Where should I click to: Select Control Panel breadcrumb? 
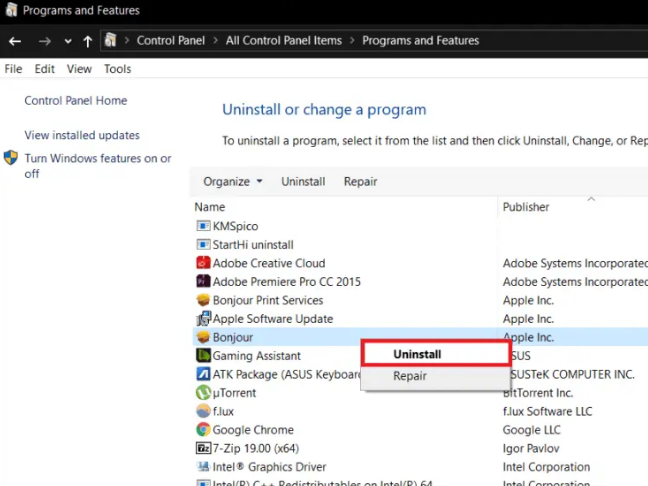point(171,40)
